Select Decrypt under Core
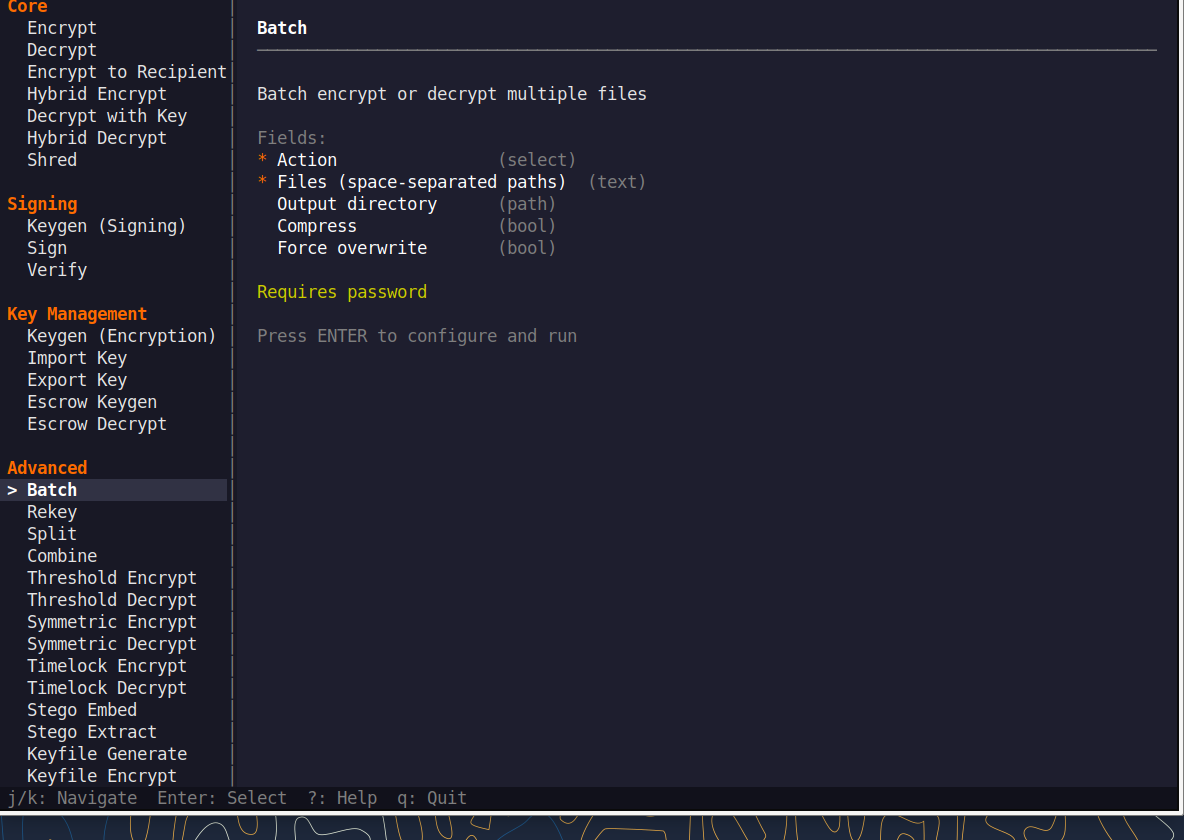Viewport: 1184px width, 840px height. pyautogui.click(x=62, y=50)
